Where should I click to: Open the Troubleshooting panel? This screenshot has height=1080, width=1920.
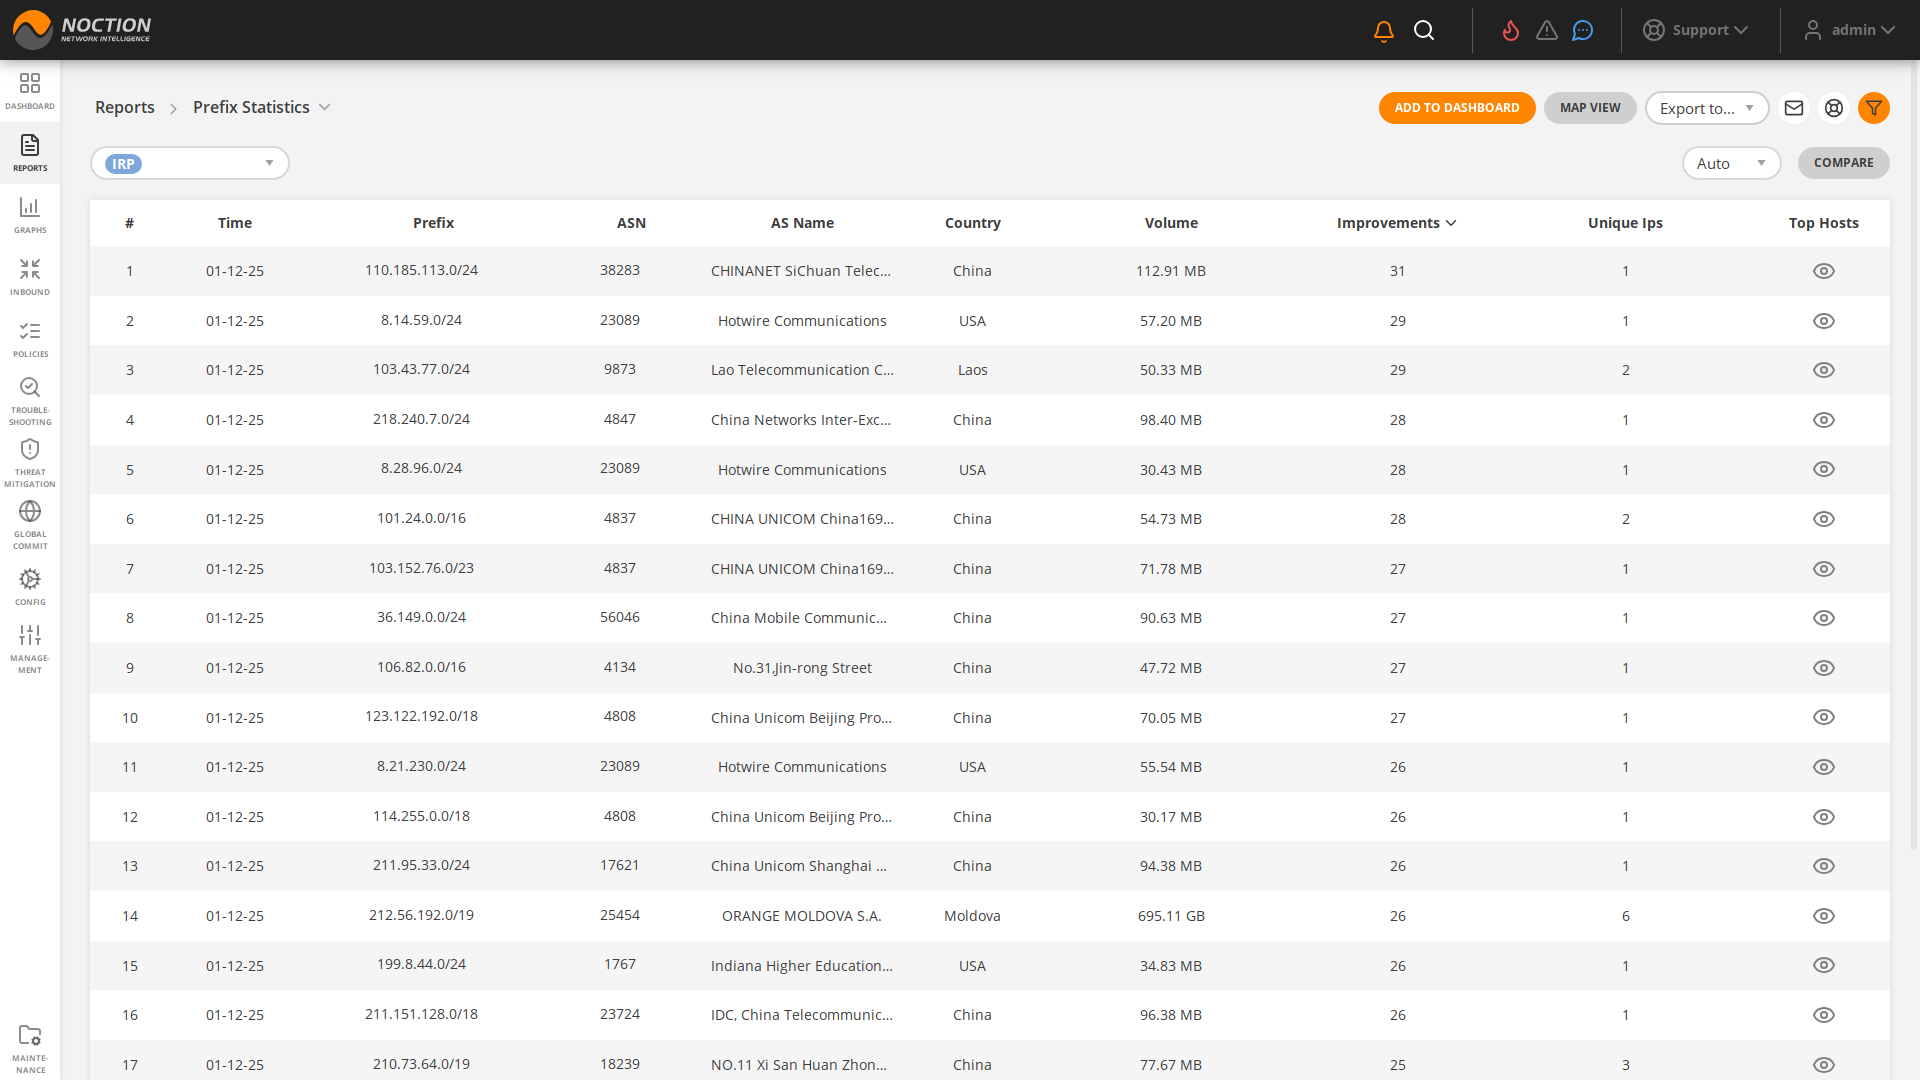click(x=30, y=398)
